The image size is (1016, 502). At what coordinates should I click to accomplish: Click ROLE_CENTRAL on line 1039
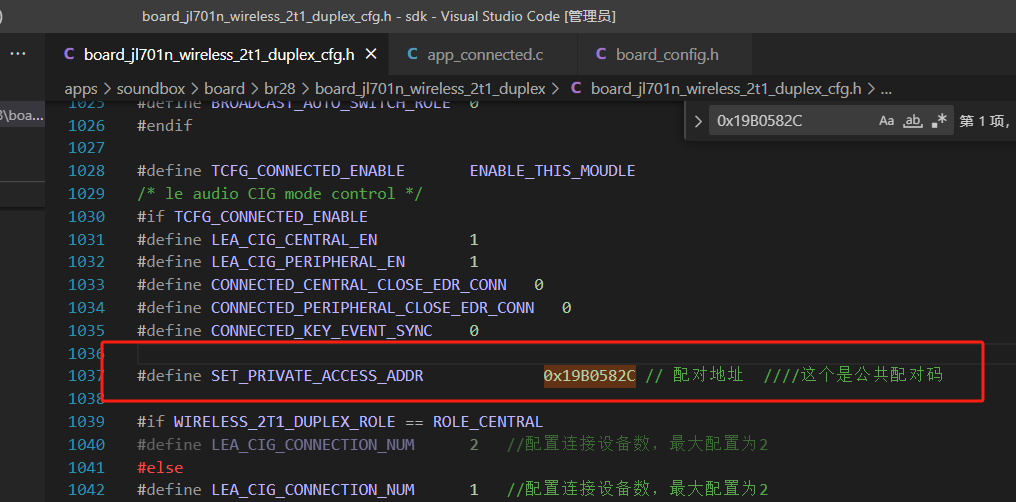click(x=488, y=422)
